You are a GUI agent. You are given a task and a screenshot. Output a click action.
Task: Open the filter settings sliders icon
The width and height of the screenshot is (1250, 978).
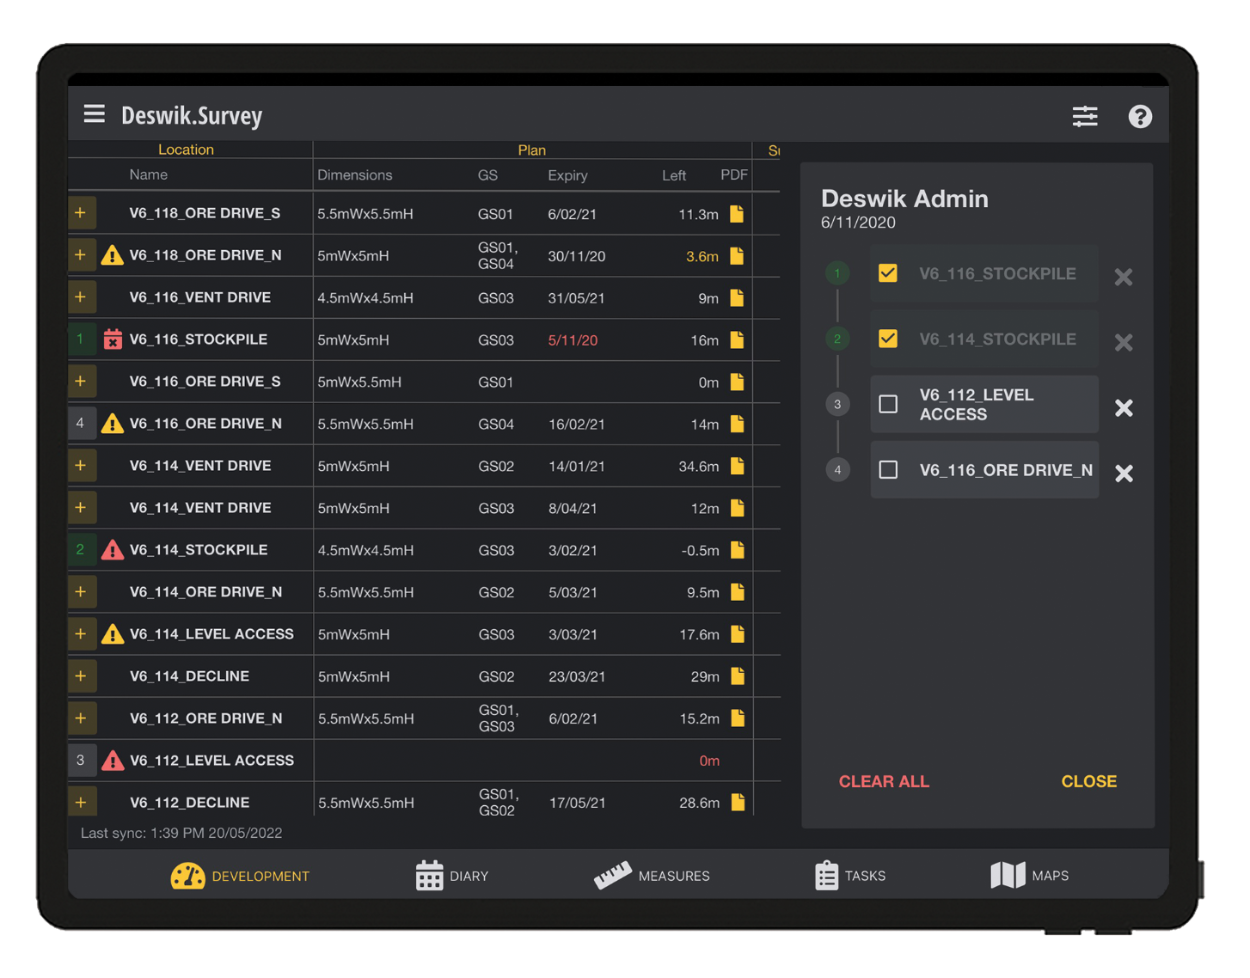click(1085, 116)
